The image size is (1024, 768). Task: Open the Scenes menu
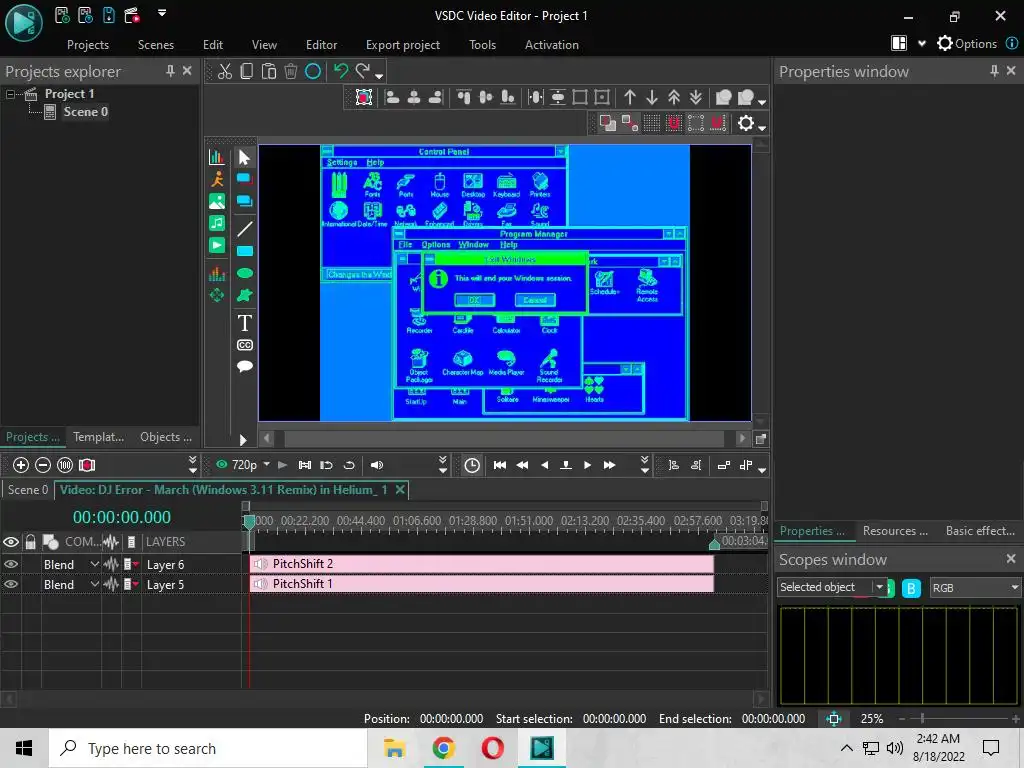[155, 44]
